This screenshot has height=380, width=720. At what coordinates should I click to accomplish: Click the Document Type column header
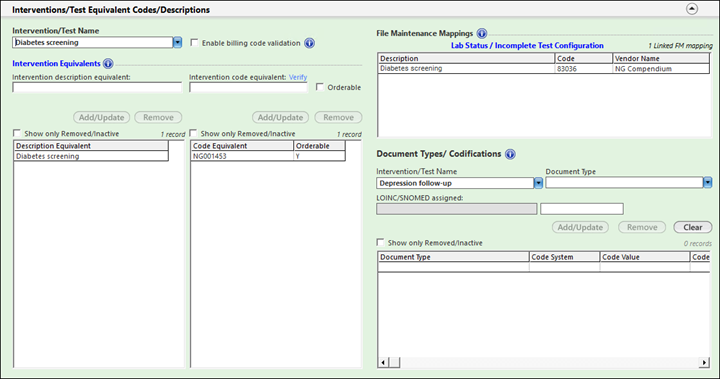(x=453, y=257)
